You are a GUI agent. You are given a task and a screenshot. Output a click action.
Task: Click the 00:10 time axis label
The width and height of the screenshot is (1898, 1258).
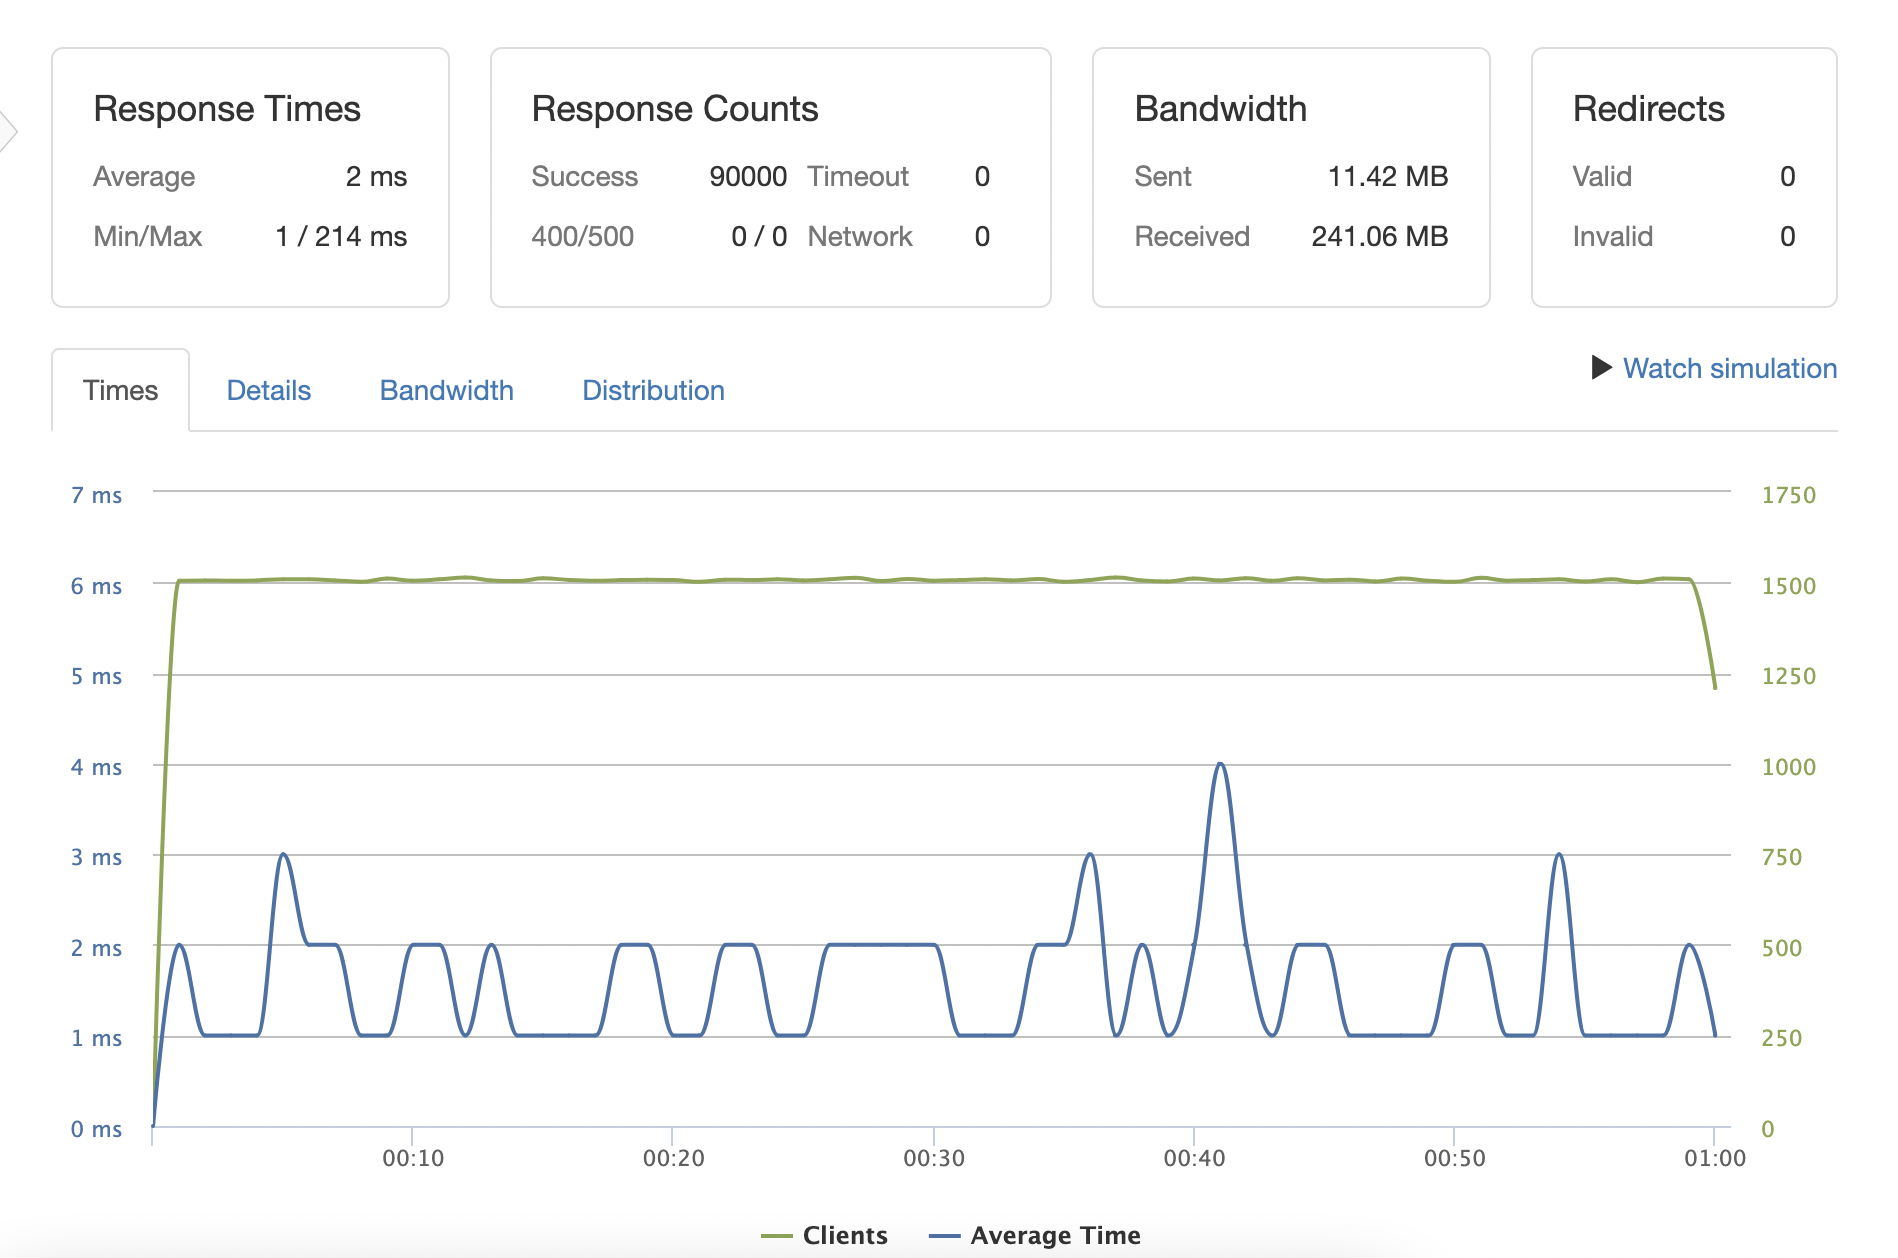(x=413, y=1158)
